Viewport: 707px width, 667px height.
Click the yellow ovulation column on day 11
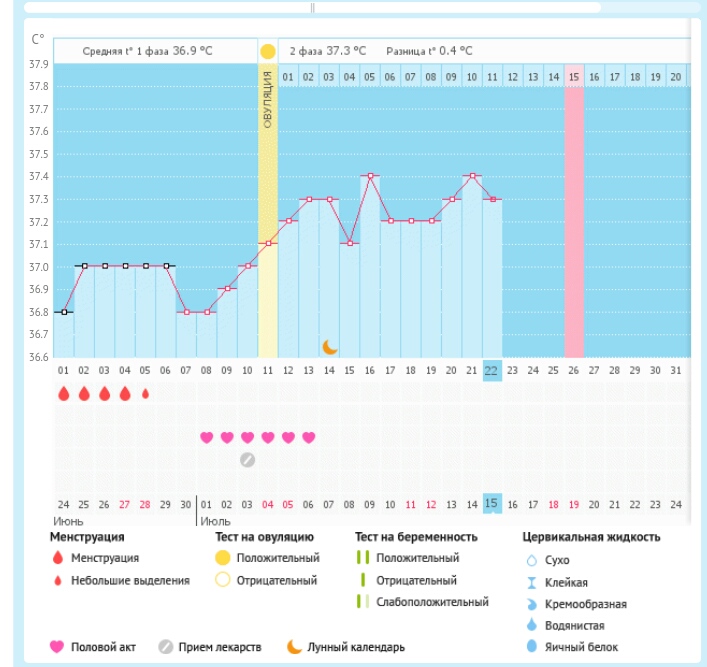(x=268, y=220)
